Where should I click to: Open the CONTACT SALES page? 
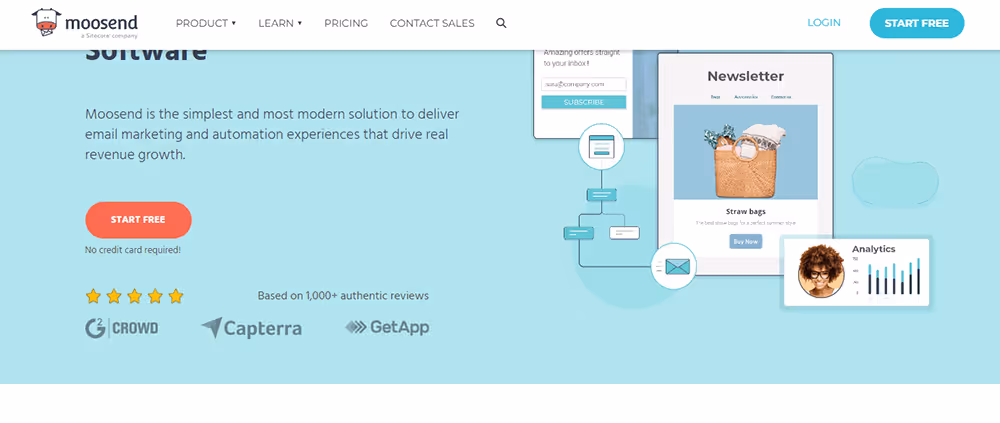(x=432, y=23)
